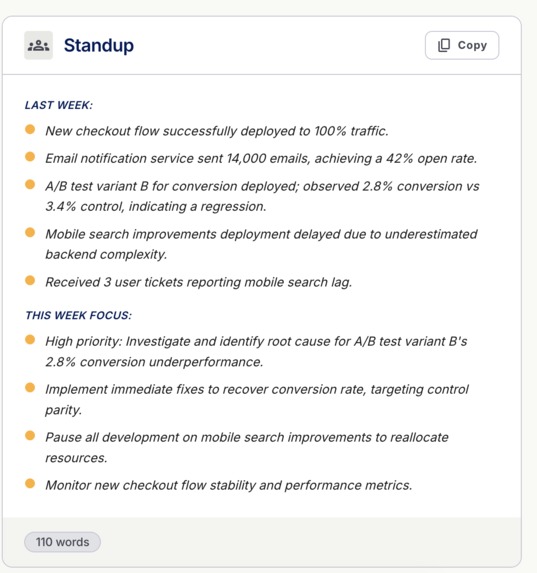Click the text about 3.4% control regression

155,206
